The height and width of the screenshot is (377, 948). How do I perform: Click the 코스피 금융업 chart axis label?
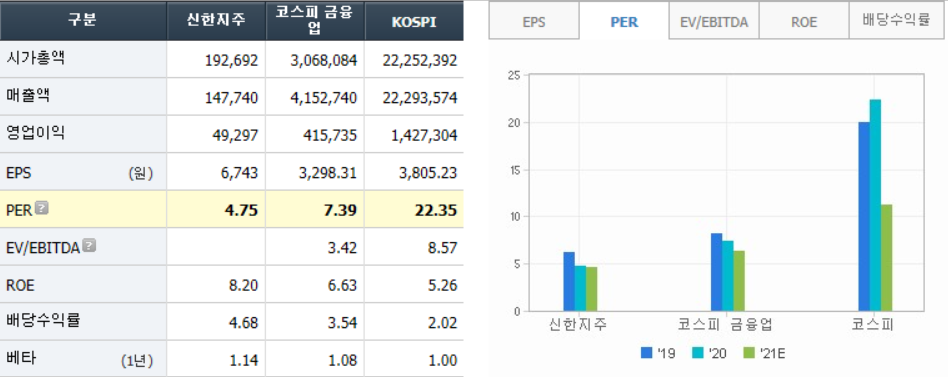click(x=726, y=325)
